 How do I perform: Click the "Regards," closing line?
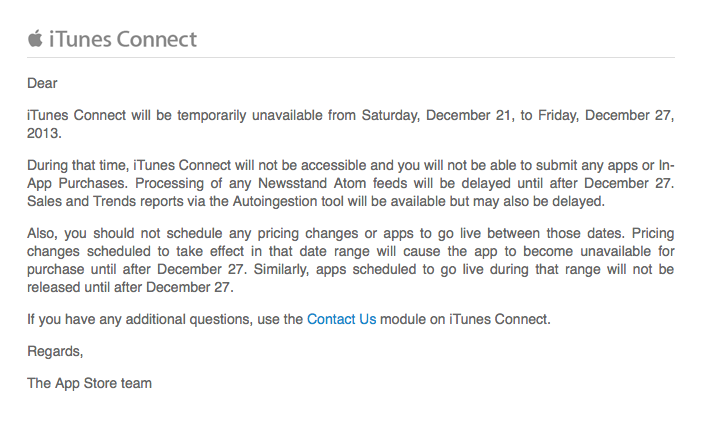click(56, 352)
